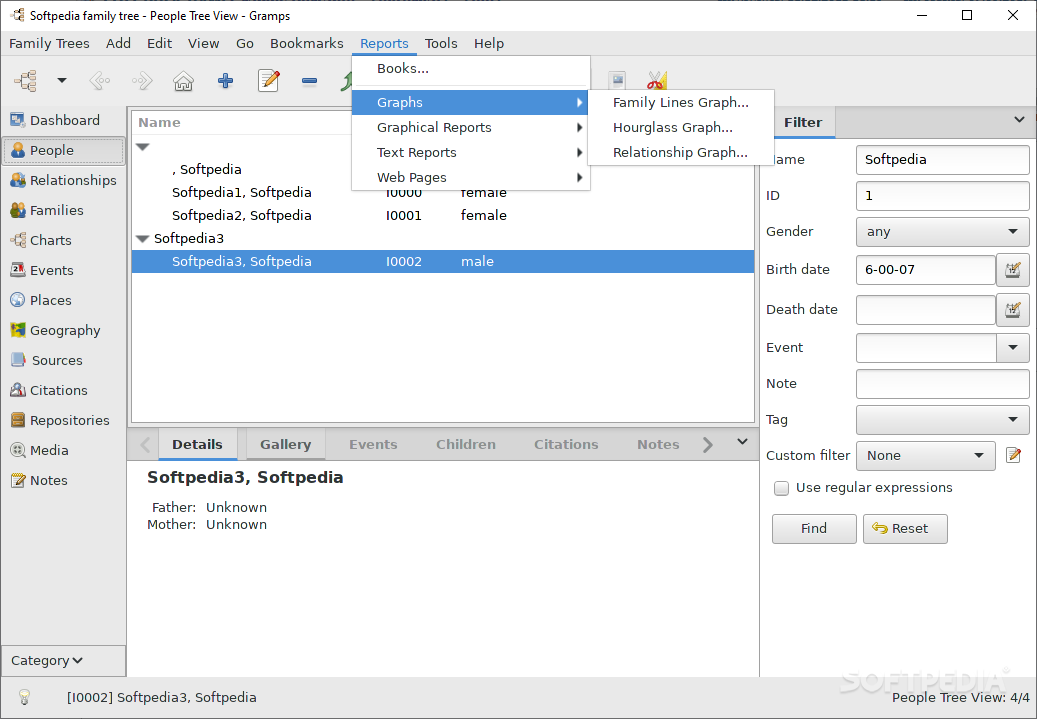Open the Text Reports submenu
The height and width of the screenshot is (719, 1037).
tap(471, 153)
